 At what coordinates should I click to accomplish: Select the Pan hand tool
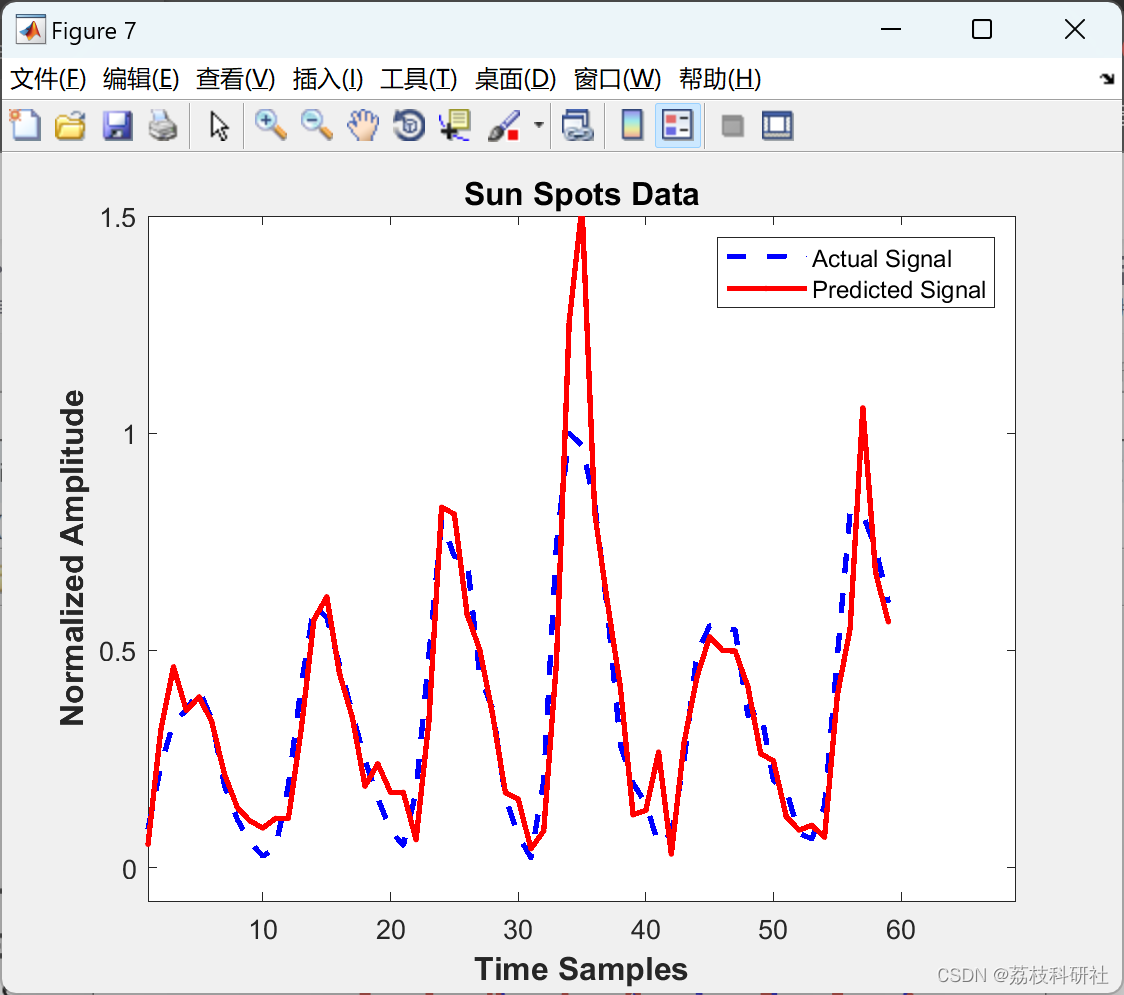pos(363,125)
